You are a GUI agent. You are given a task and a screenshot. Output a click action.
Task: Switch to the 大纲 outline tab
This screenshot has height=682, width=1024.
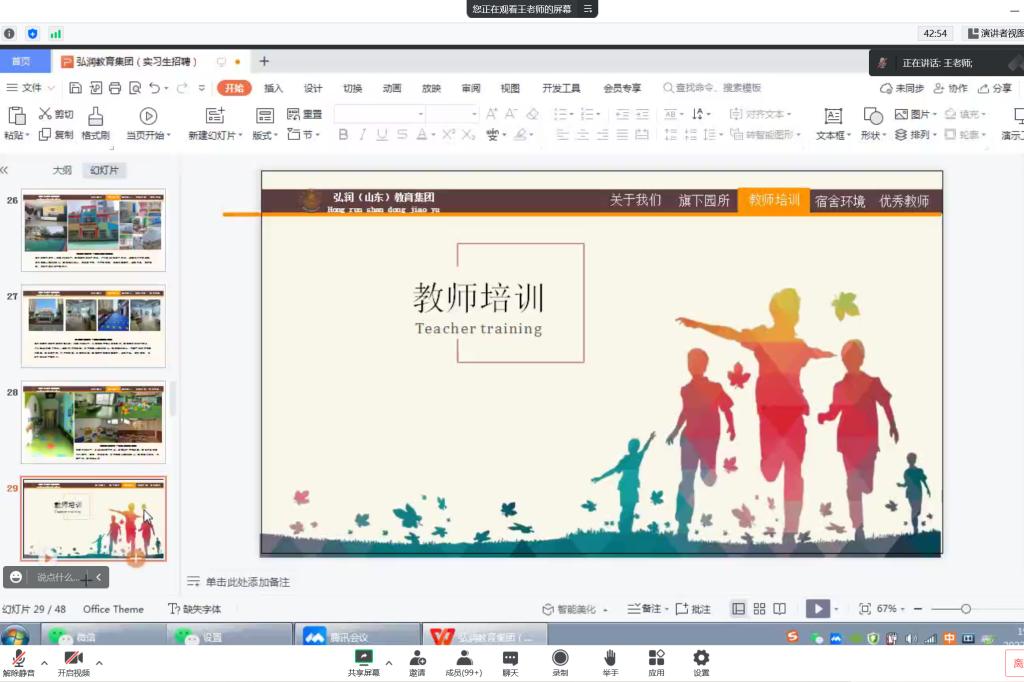click(62, 170)
